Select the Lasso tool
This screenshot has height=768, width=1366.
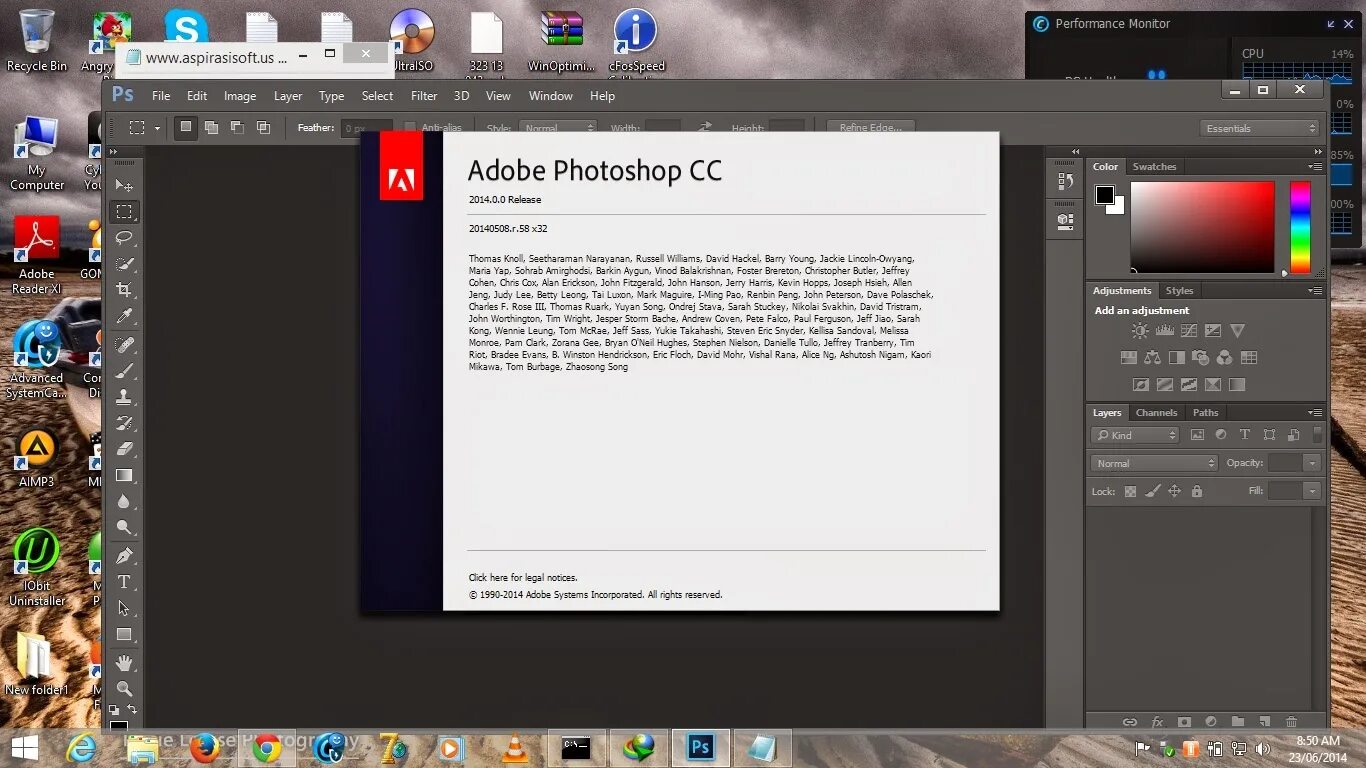point(124,238)
